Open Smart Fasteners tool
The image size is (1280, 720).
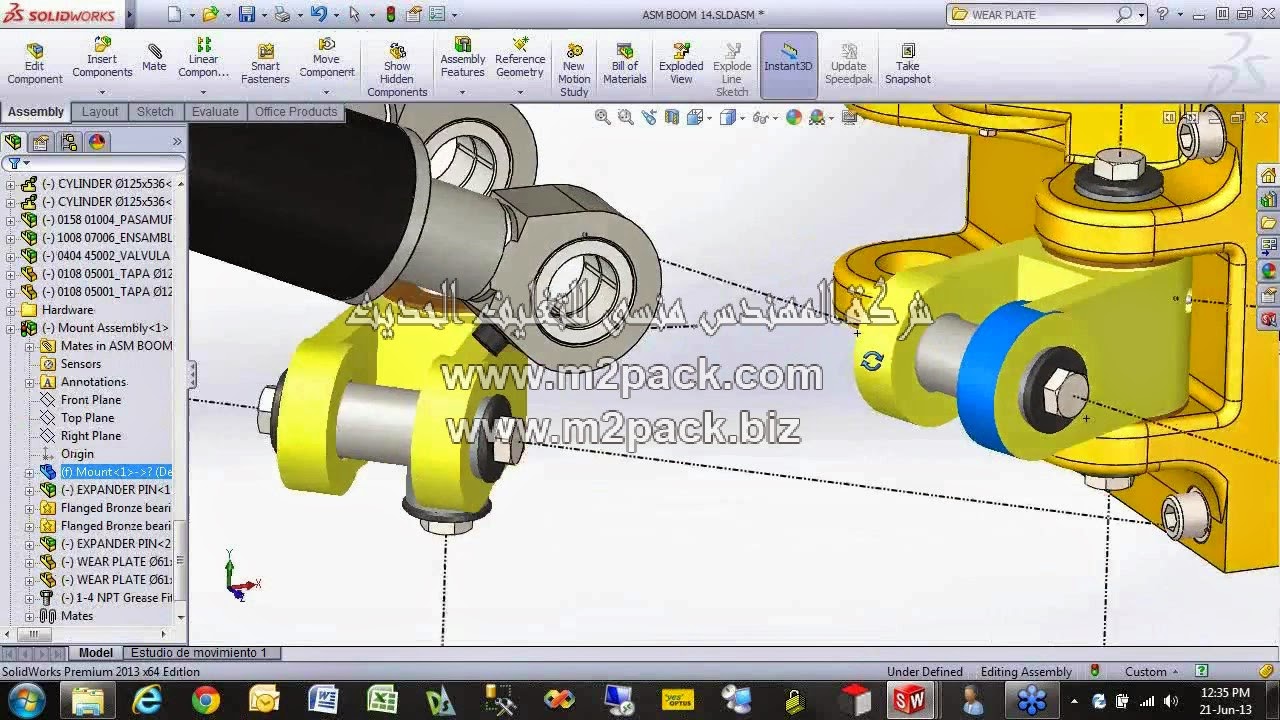click(x=265, y=64)
